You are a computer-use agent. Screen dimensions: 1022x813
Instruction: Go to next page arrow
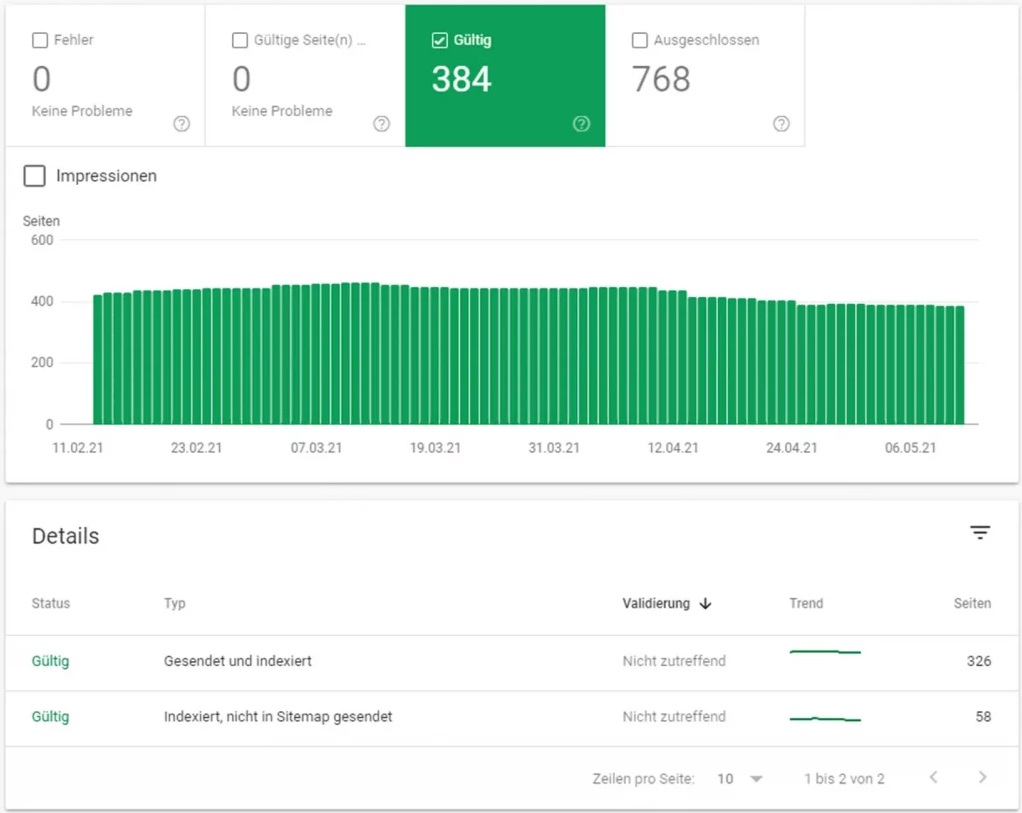click(x=982, y=777)
